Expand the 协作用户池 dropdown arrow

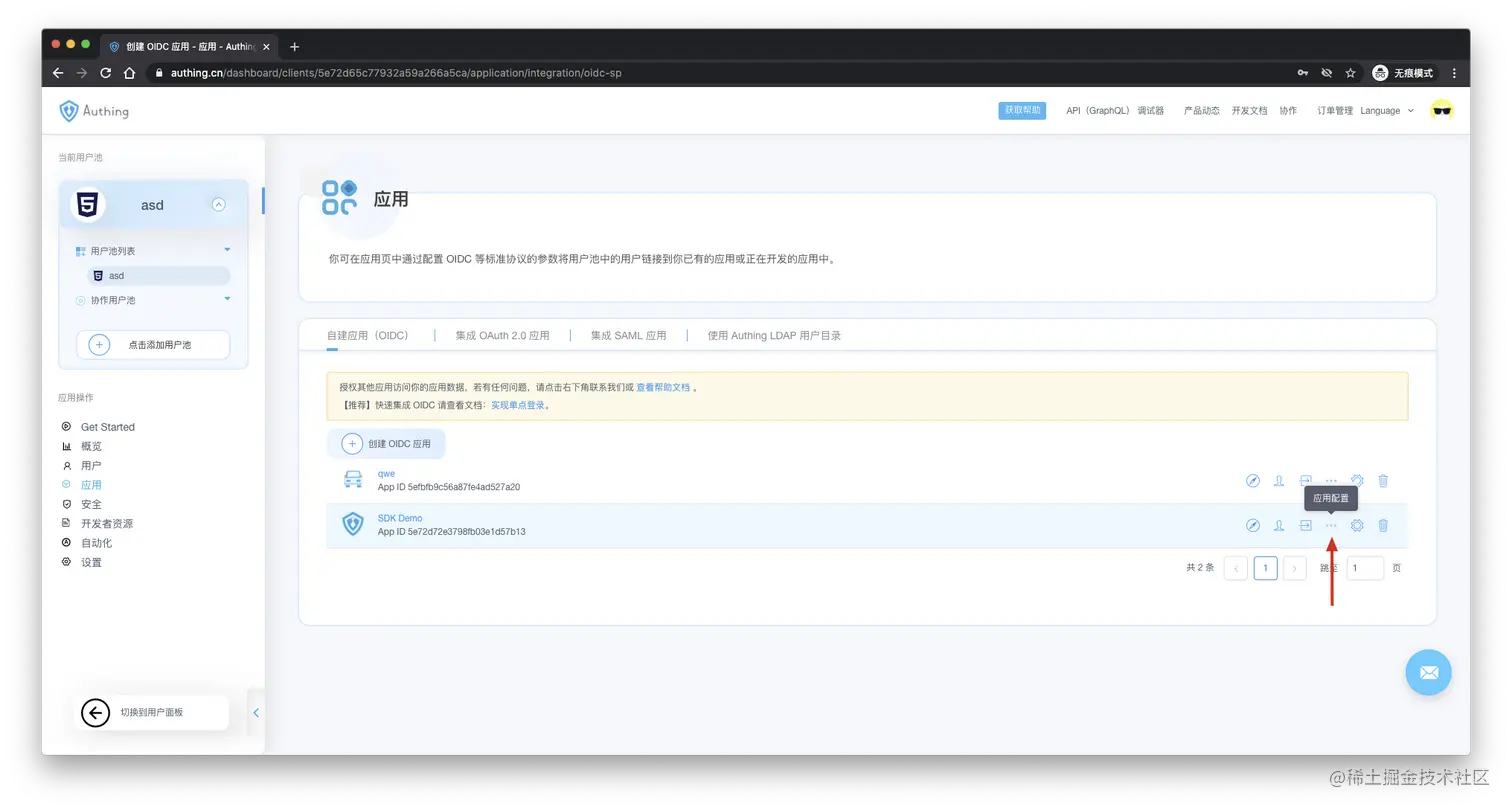tap(227, 298)
